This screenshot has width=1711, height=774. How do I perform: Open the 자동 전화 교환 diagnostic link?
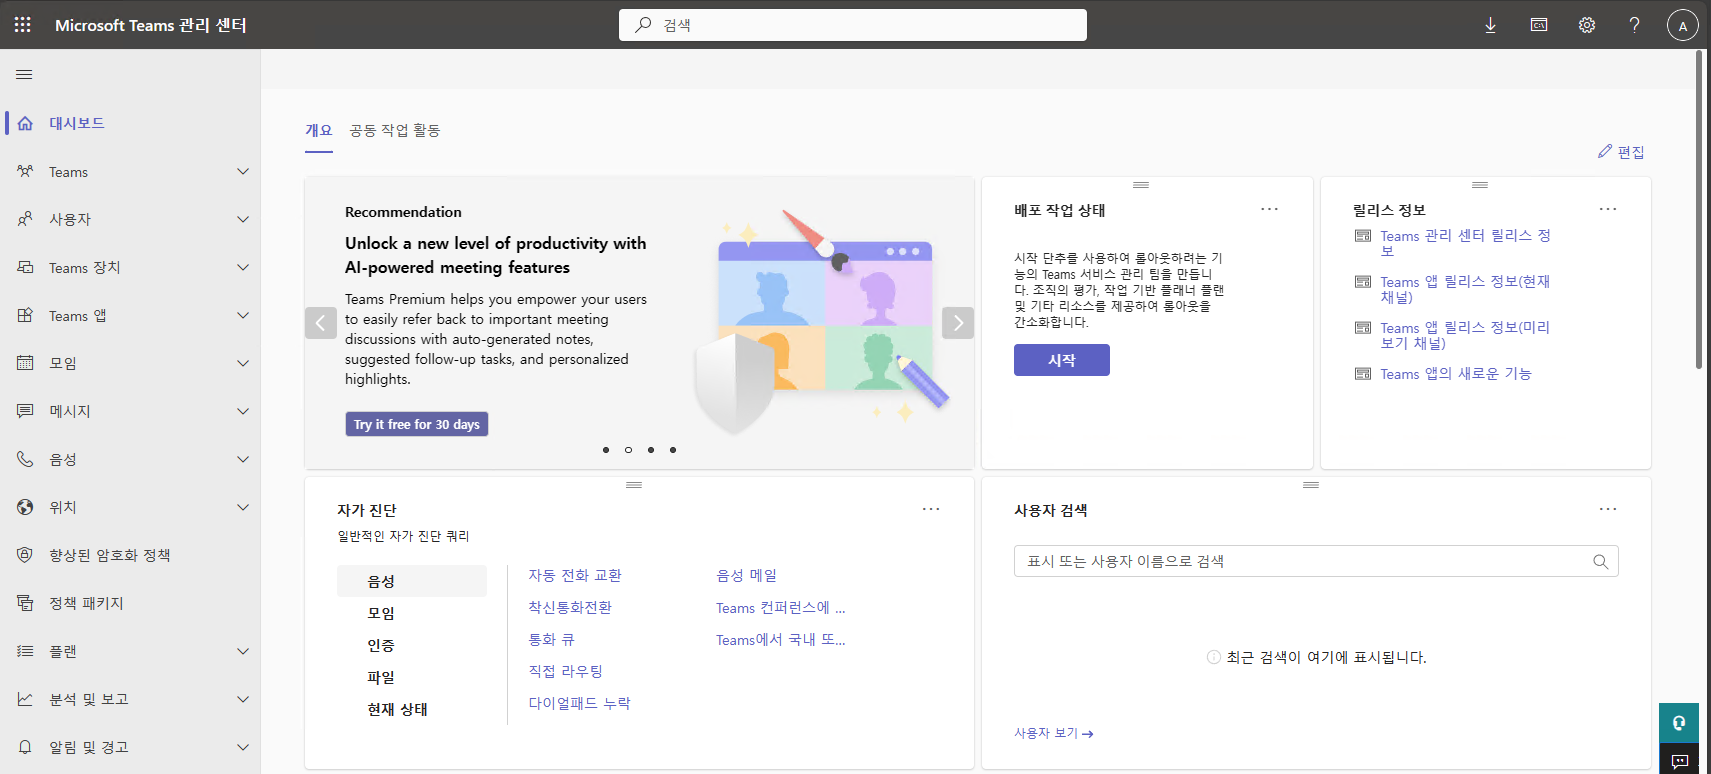[575, 576]
